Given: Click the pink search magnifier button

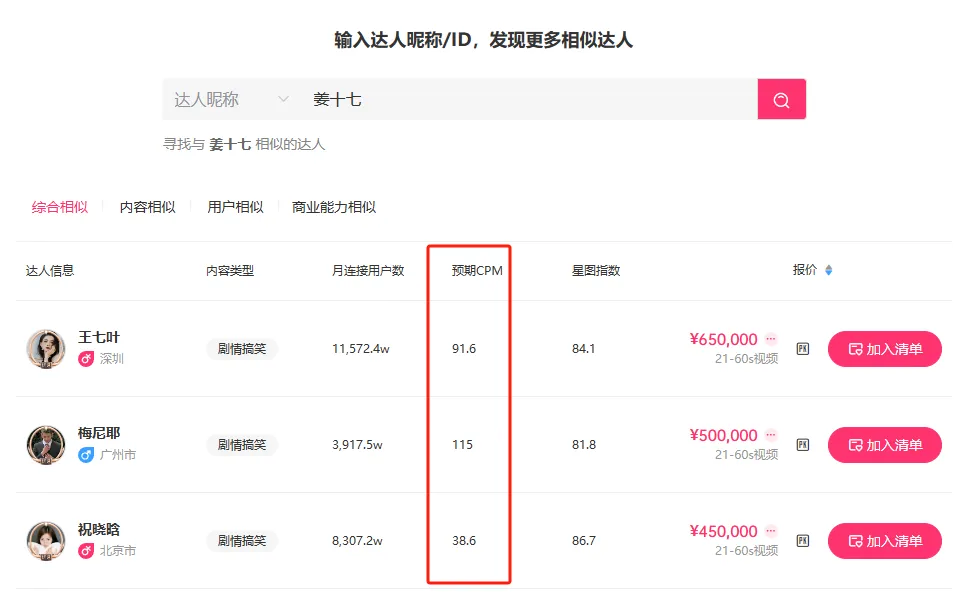Looking at the screenshot, I should point(781,100).
